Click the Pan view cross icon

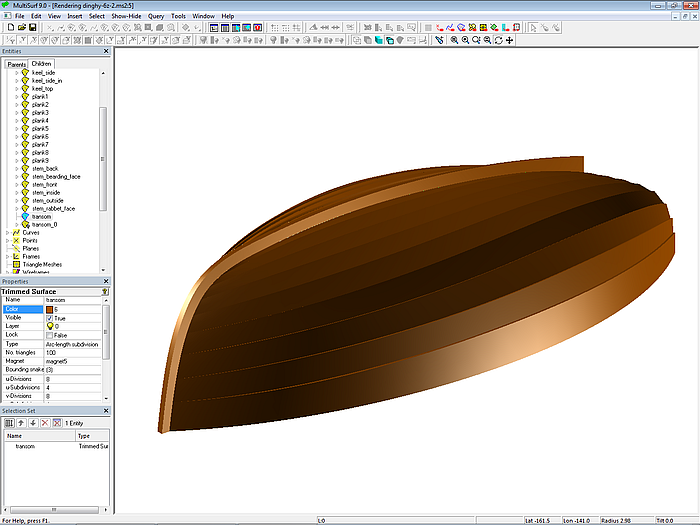click(x=510, y=40)
